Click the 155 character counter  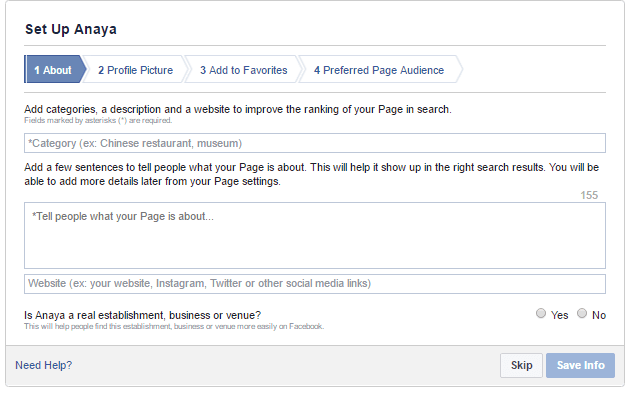589,195
